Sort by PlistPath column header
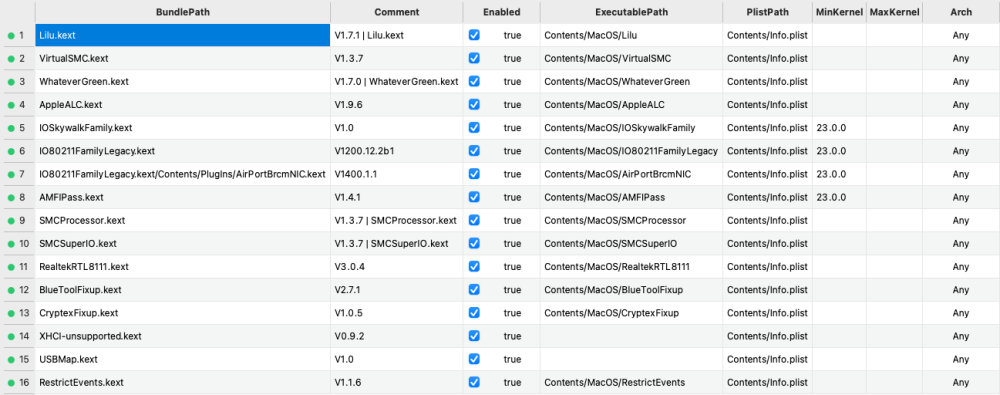Screen dimensions: 1000x395 pyautogui.click(x=768, y=12)
